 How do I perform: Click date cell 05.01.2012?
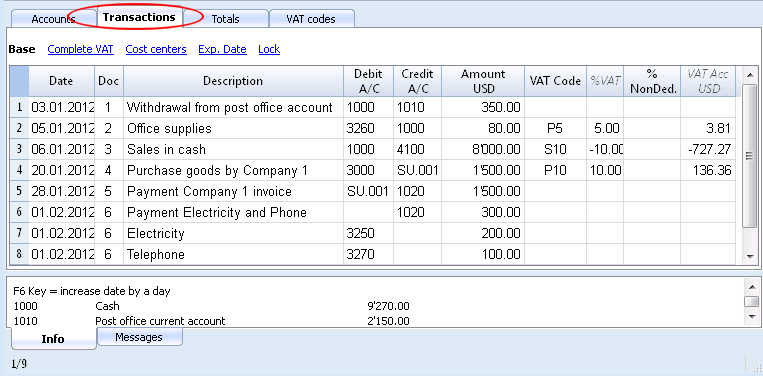(62, 128)
